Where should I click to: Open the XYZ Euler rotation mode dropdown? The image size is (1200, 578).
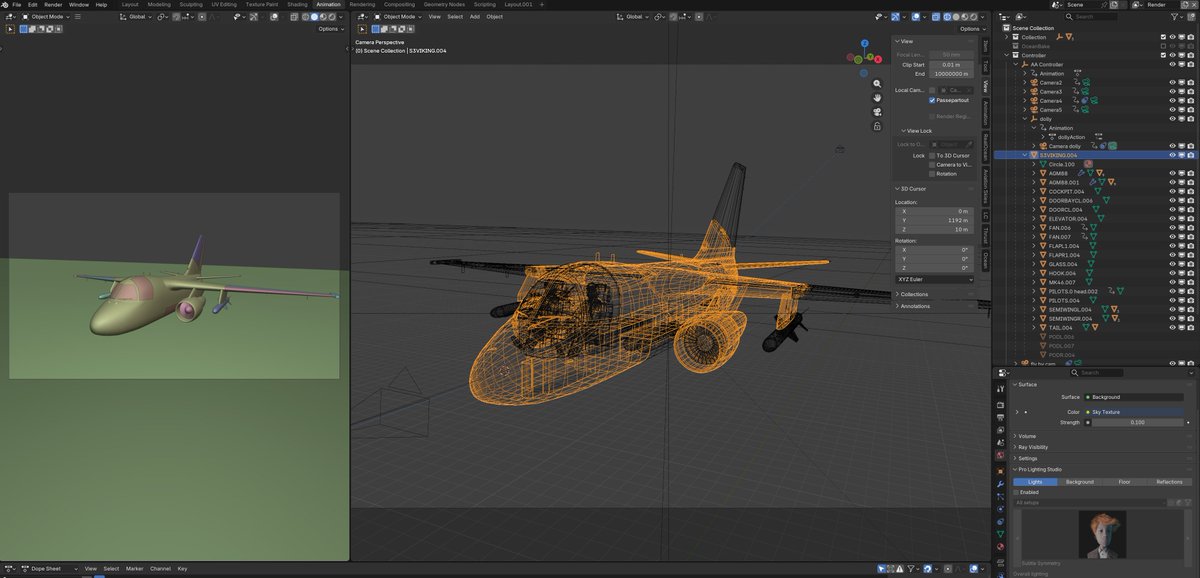click(935, 279)
